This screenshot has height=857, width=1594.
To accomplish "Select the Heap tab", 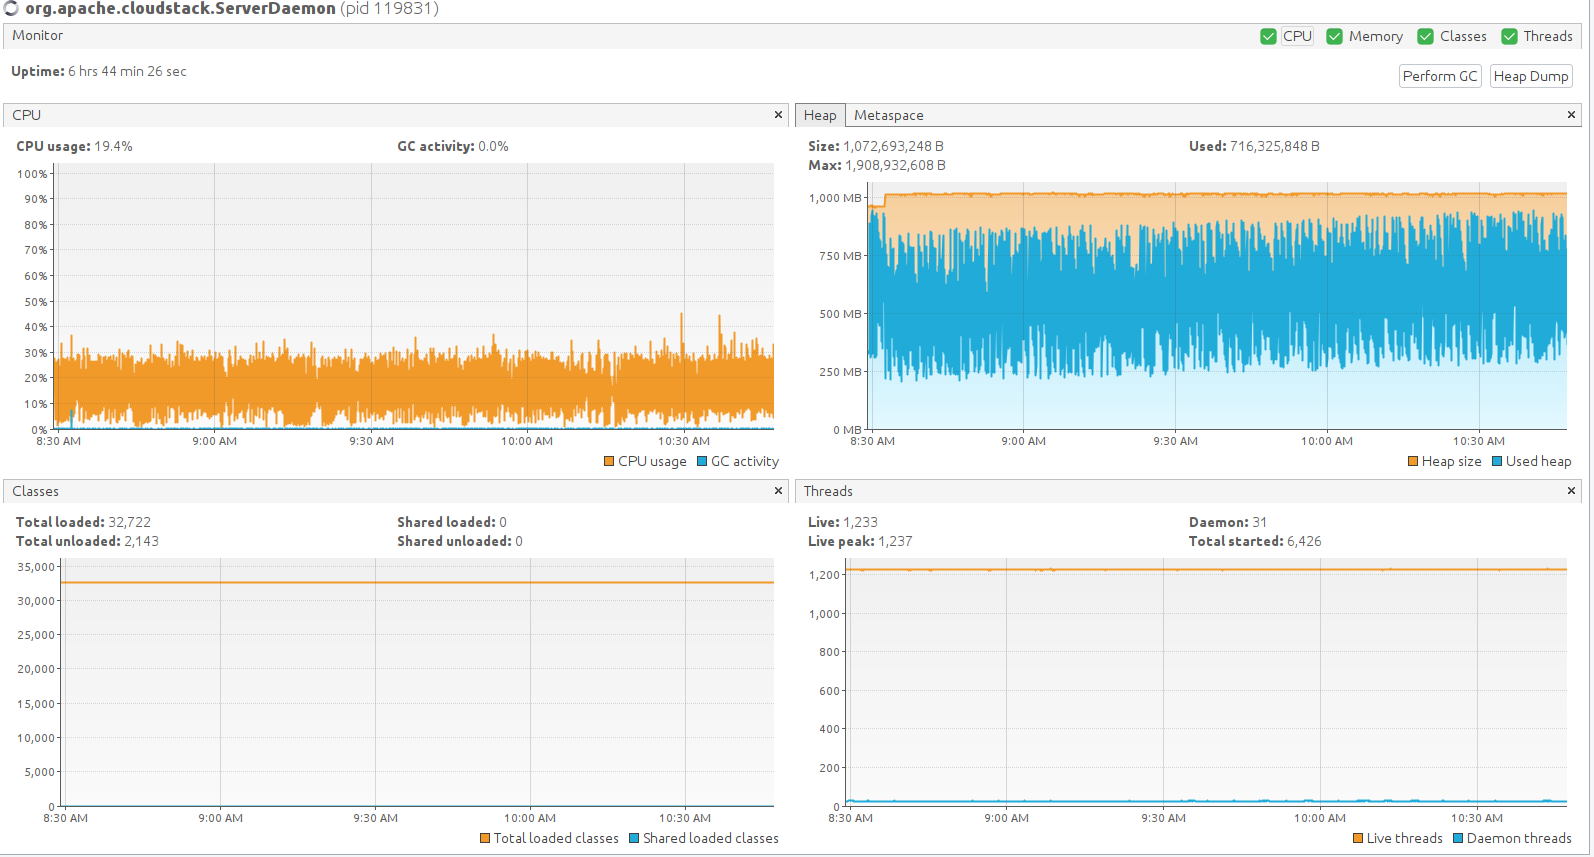I will click(x=820, y=115).
